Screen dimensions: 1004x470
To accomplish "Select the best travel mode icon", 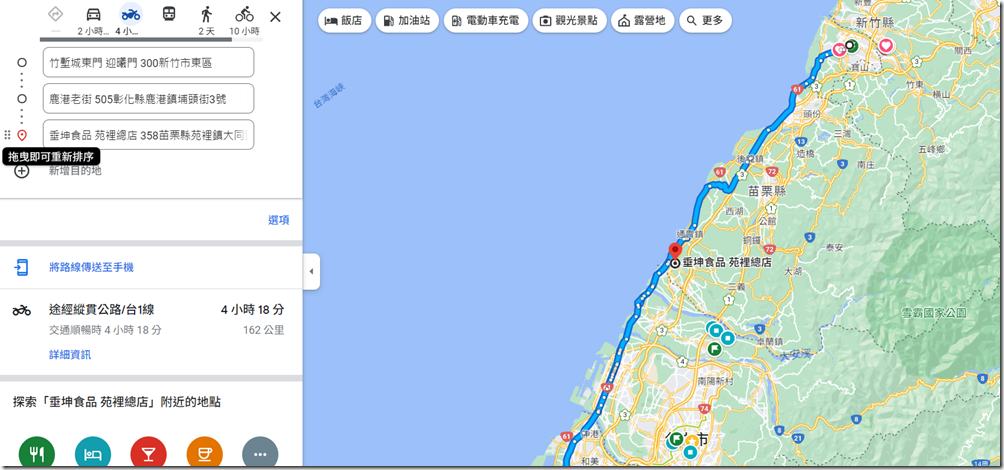I will point(56,13).
